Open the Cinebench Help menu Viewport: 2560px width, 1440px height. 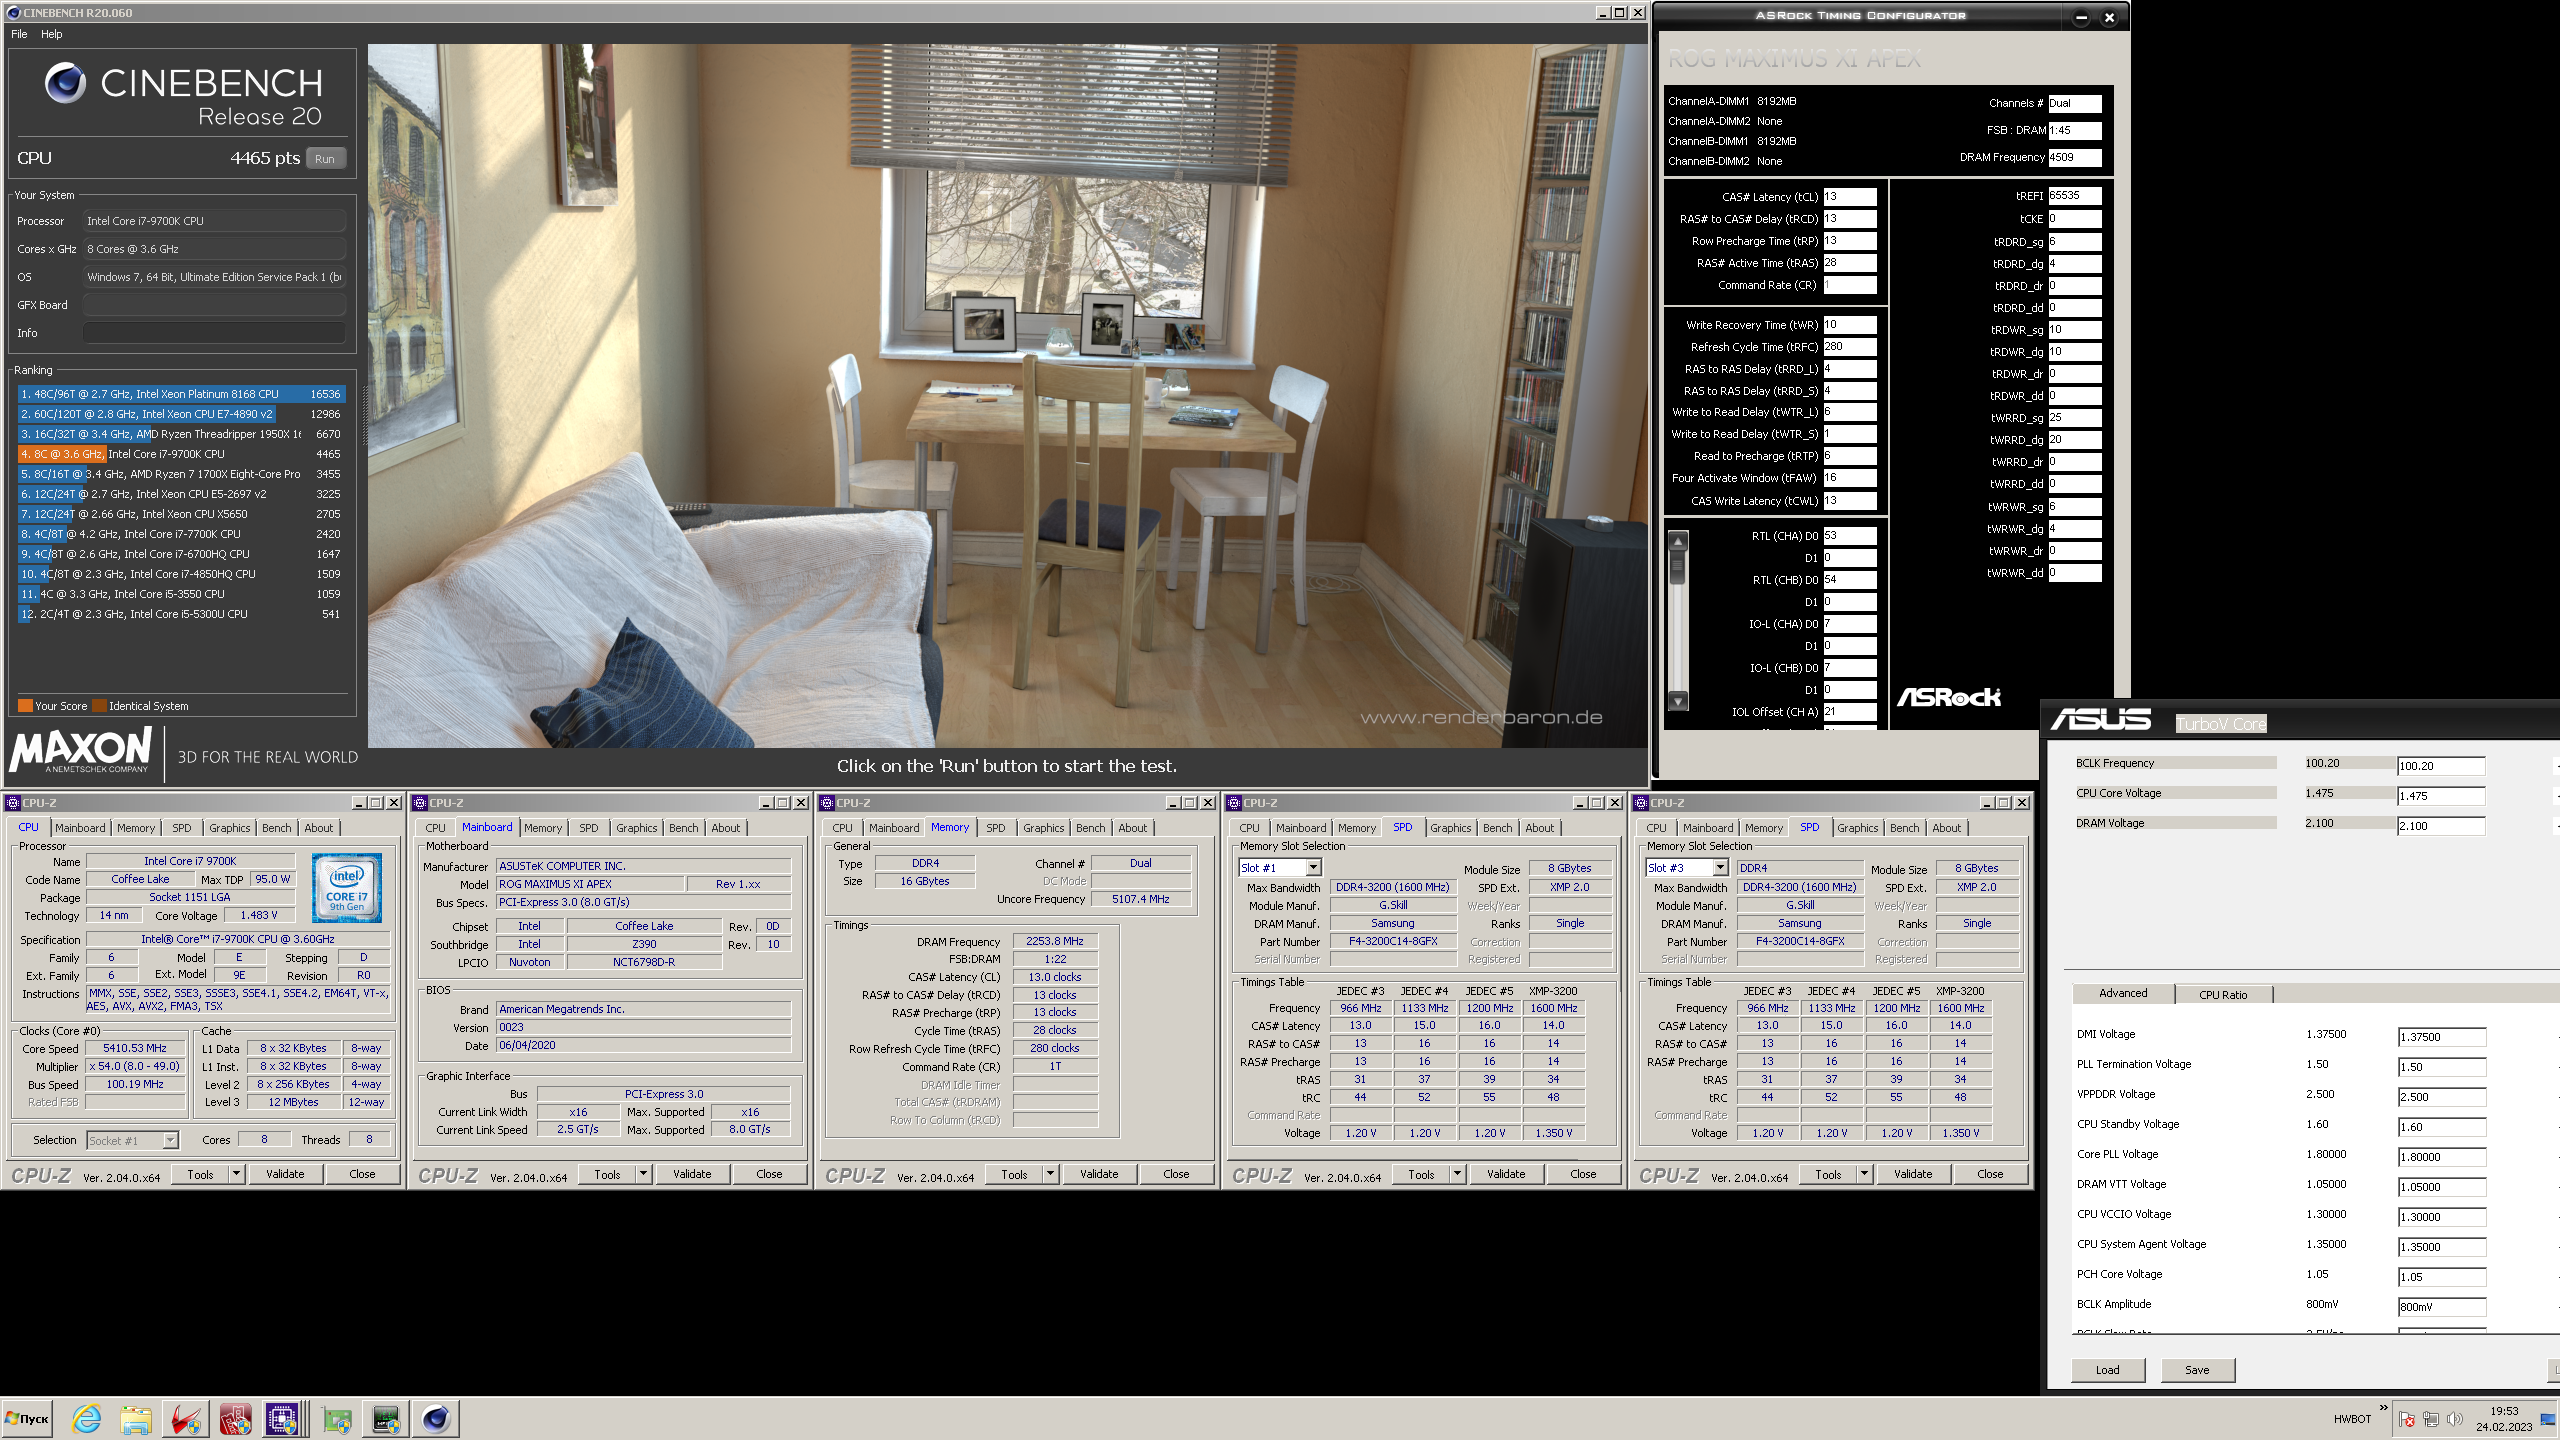tap(52, 34)
